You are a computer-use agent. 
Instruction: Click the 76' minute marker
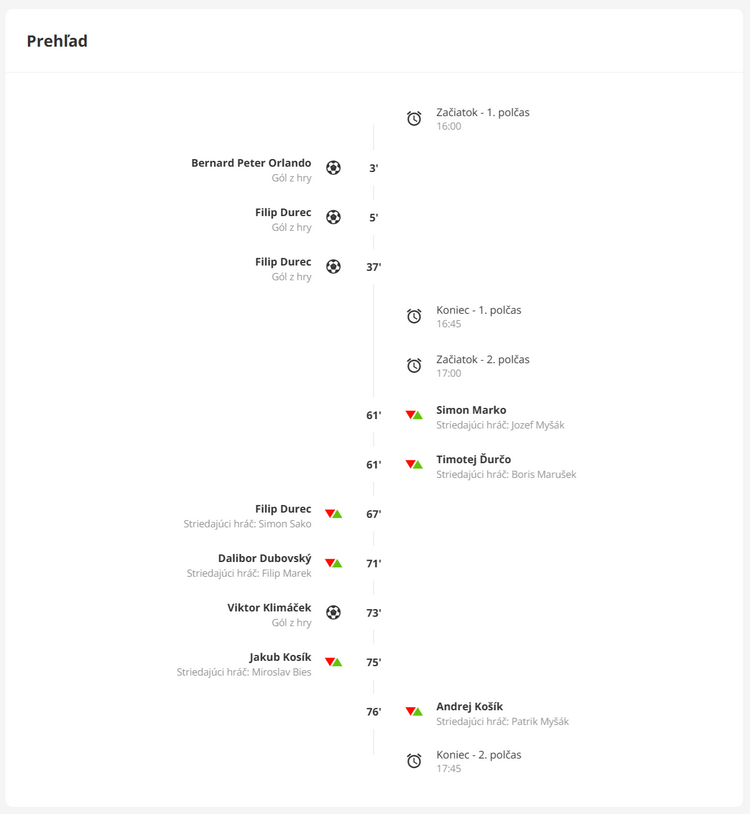pos(374,712)
